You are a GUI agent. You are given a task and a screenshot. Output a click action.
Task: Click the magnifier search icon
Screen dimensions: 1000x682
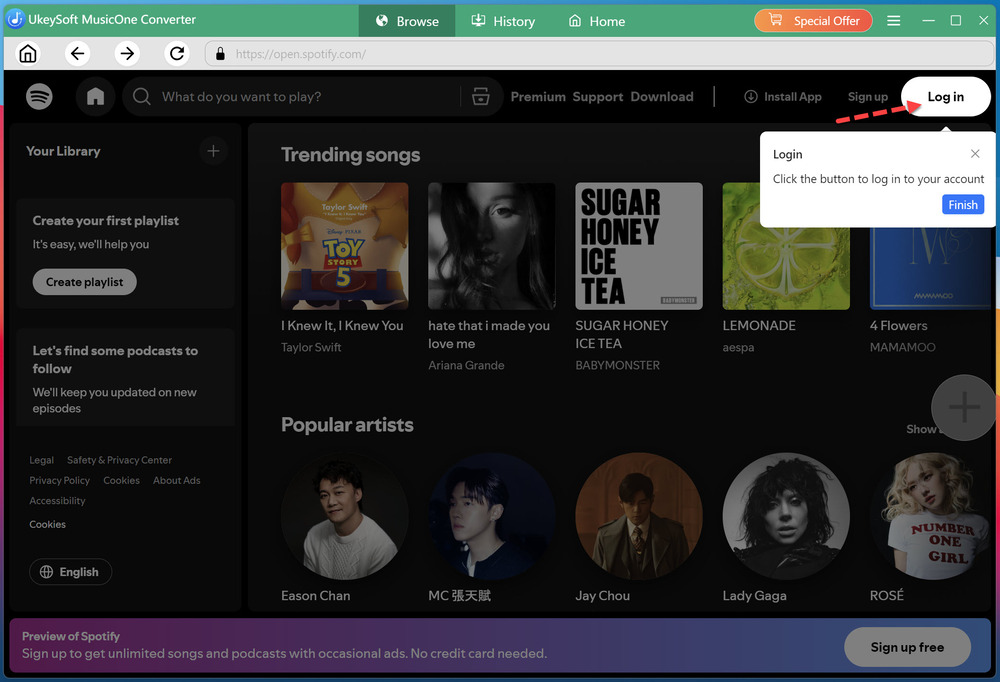click(x=142, y=97)
